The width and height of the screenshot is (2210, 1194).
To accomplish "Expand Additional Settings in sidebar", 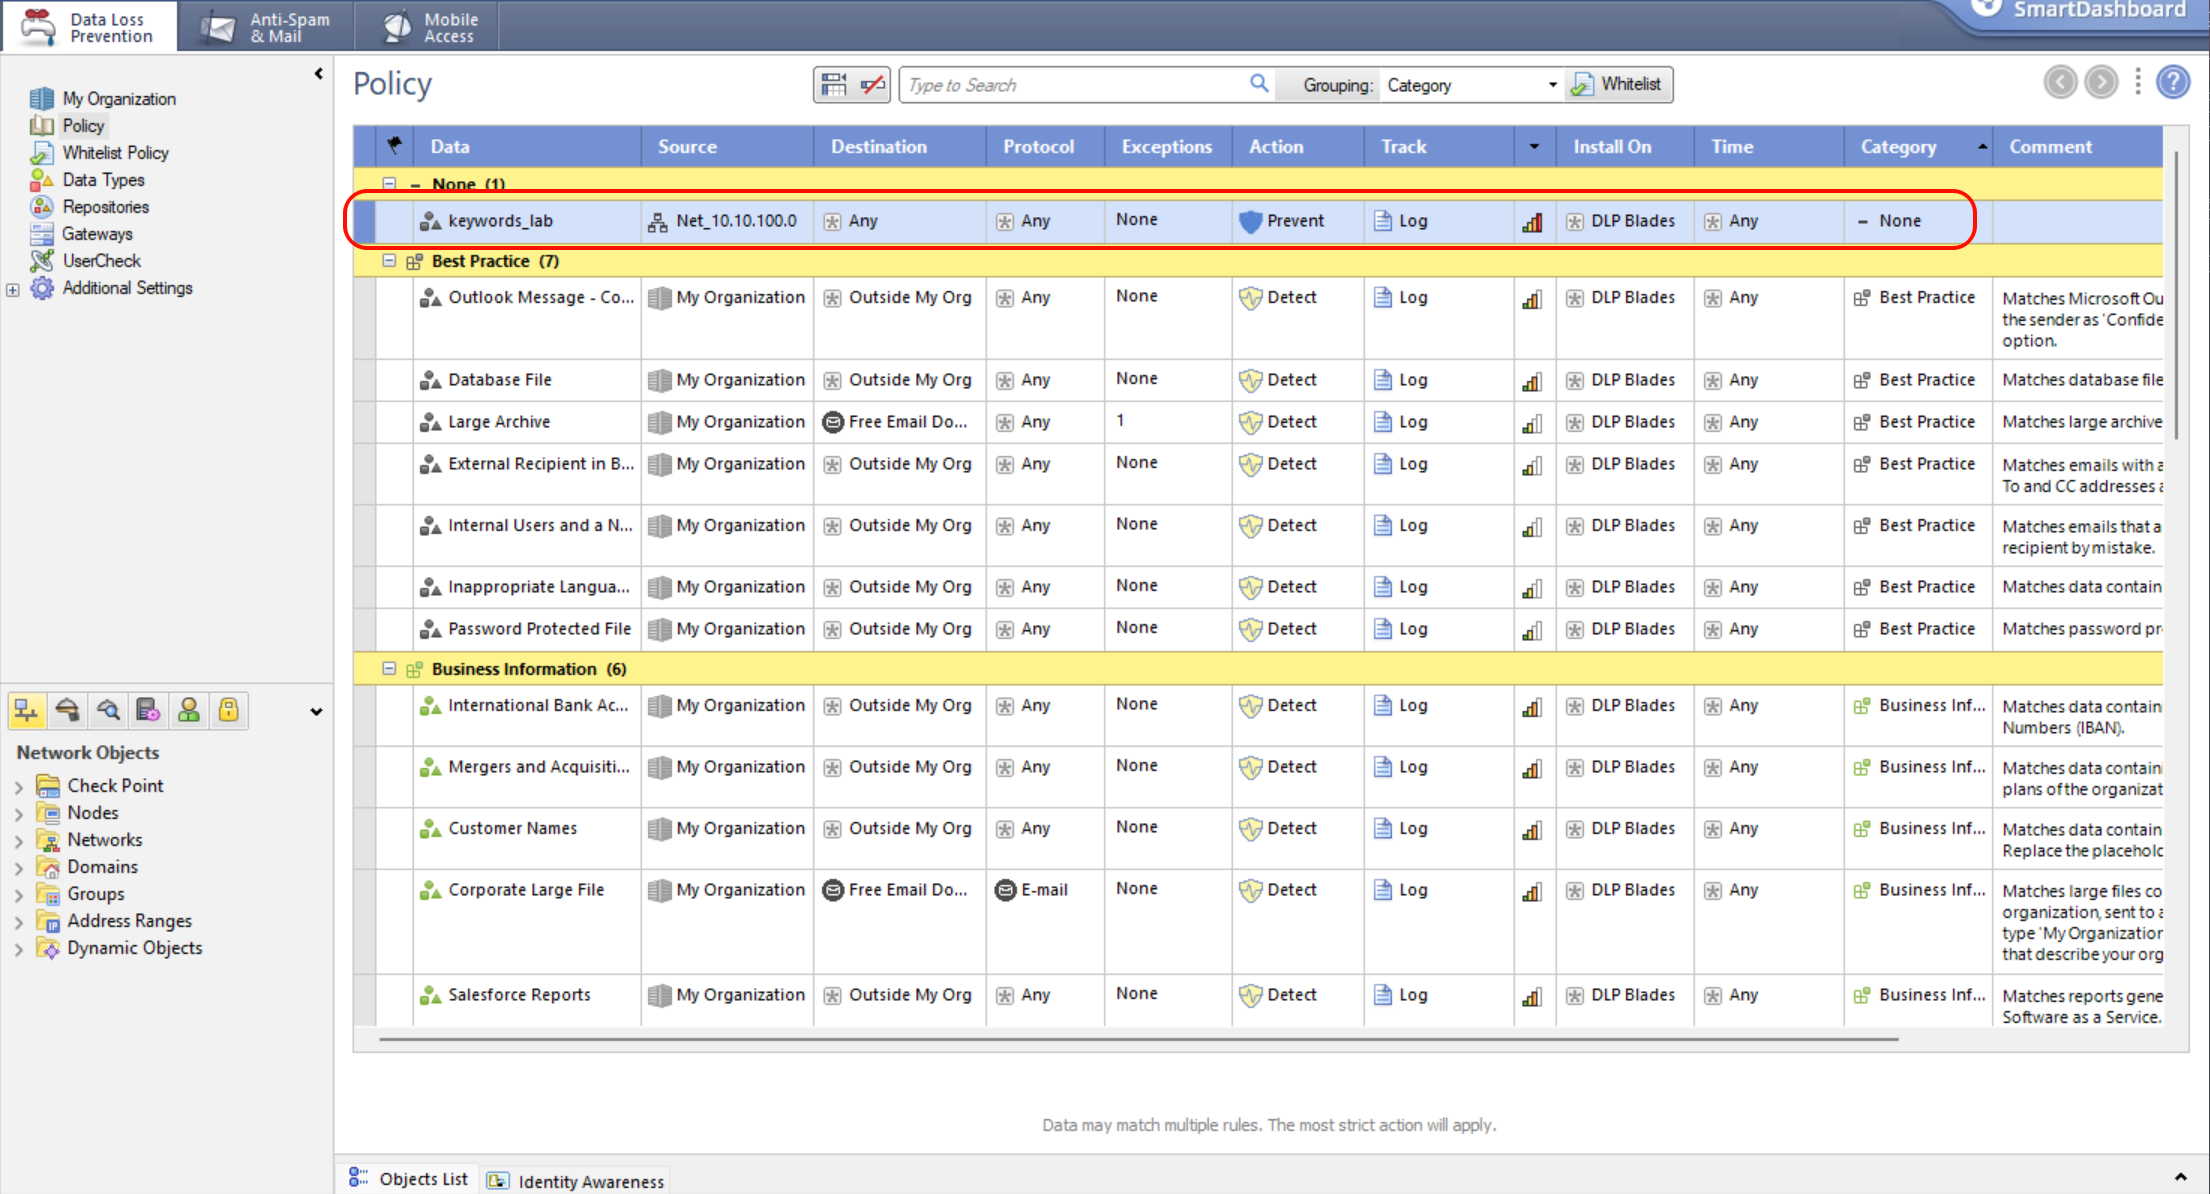I will coord(13,289).
